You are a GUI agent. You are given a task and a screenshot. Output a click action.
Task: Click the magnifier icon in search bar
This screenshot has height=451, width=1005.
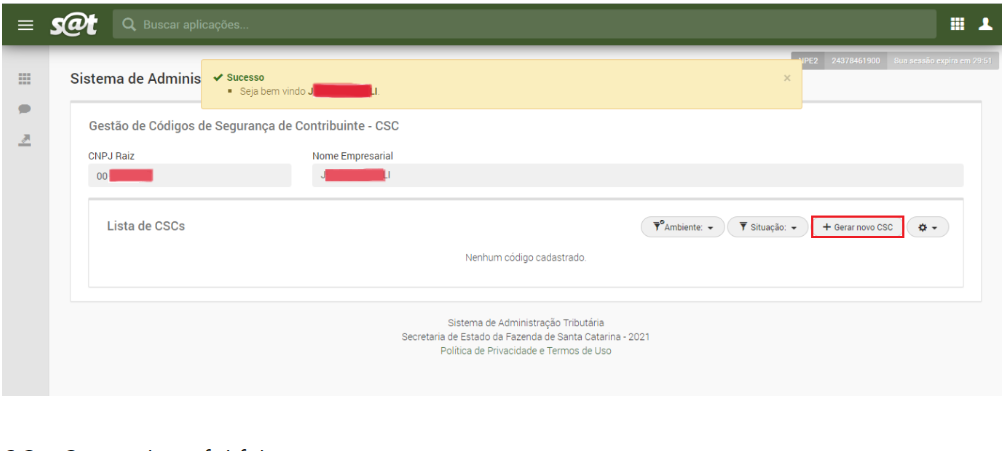pos(130,24)
